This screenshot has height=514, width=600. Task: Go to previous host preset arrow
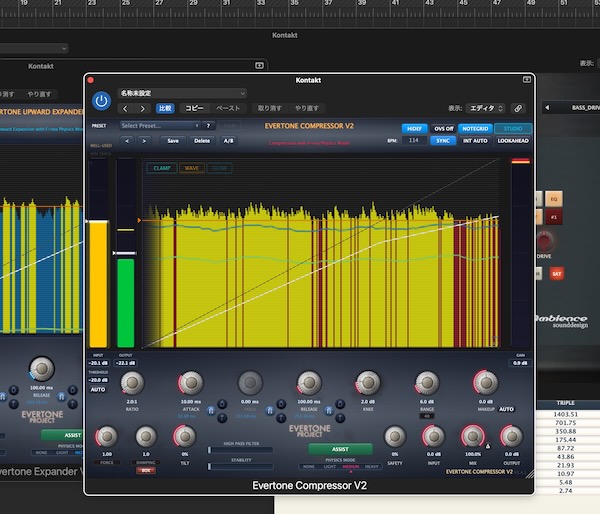coord(125,109)
